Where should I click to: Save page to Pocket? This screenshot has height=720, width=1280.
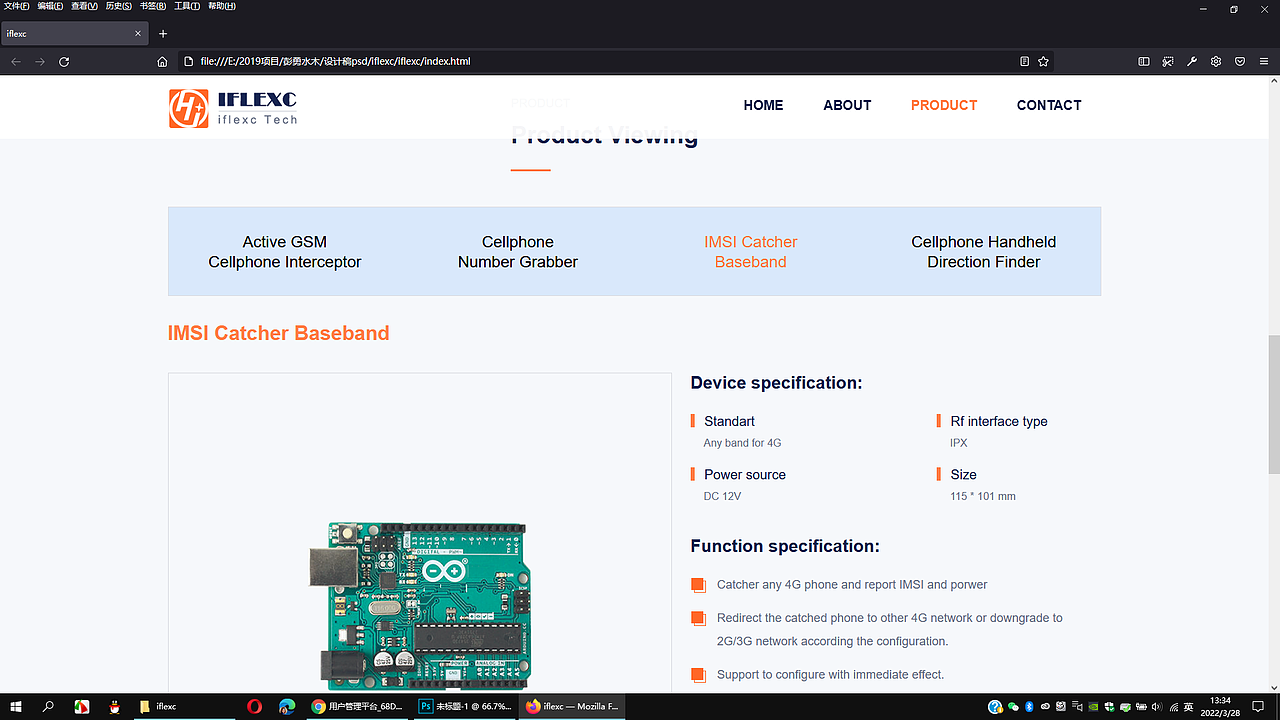pos(1240,61)
